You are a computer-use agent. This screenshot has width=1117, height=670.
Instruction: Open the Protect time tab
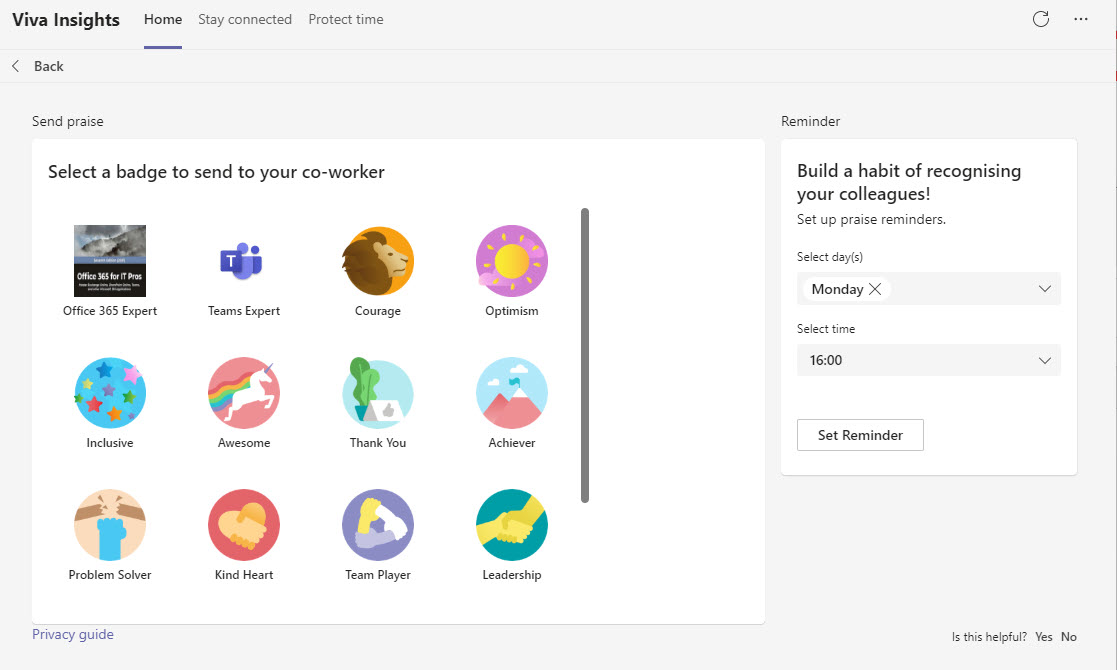(346, 19)
